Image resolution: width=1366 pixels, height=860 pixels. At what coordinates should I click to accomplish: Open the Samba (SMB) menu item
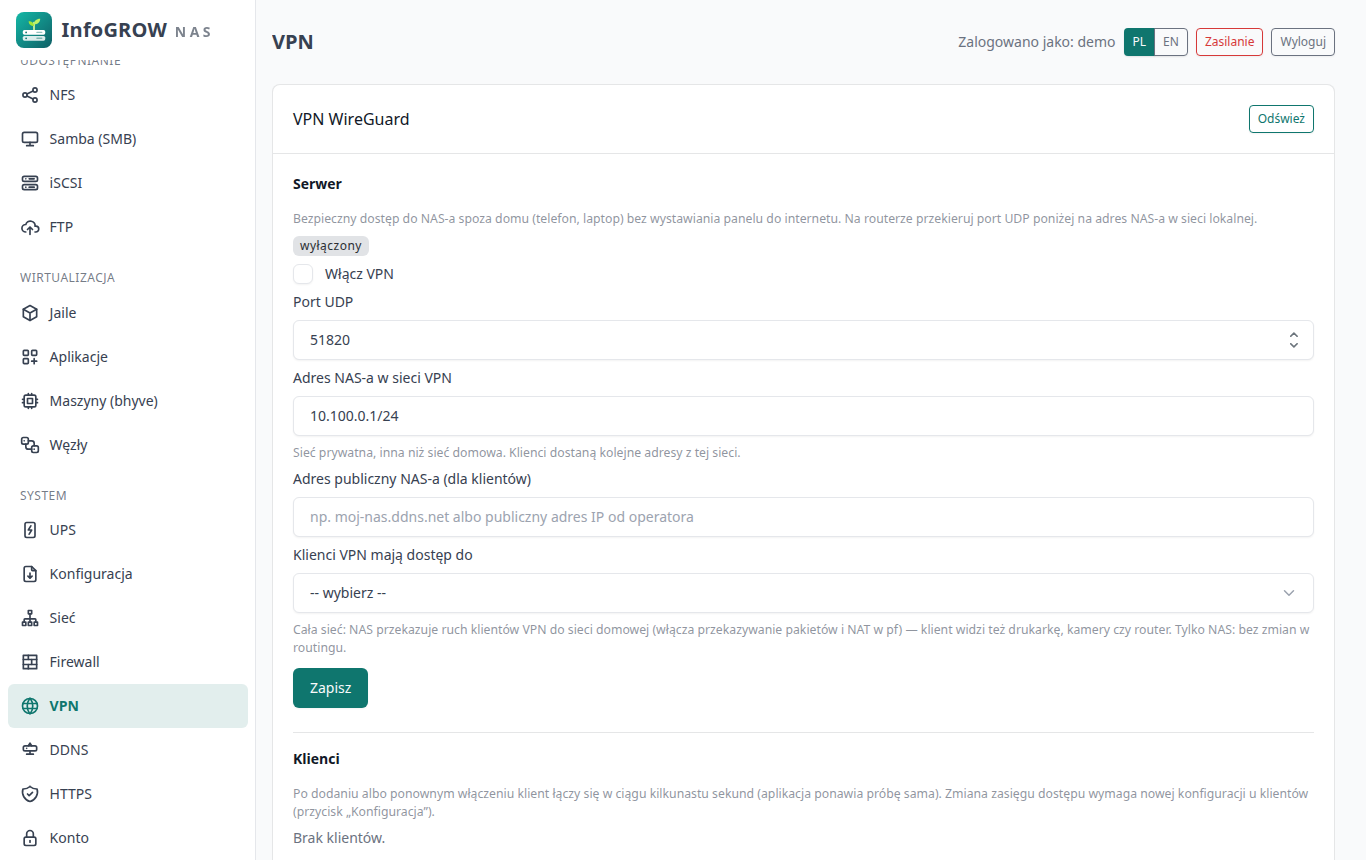tap(128, 139)
